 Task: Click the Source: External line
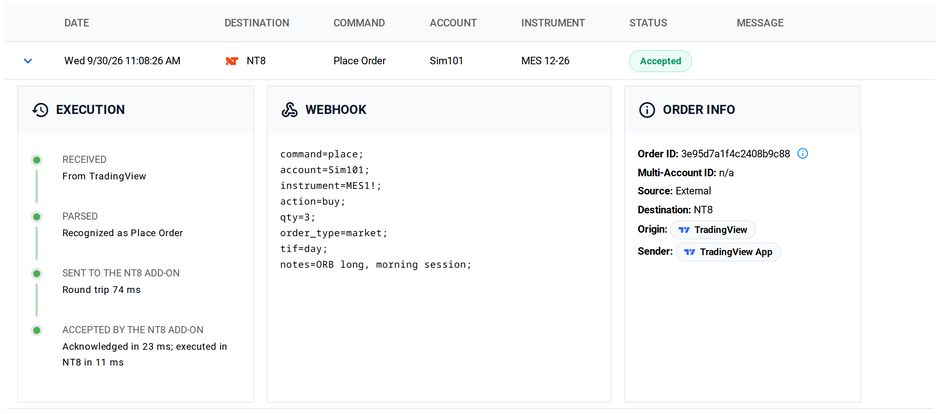(x=674, y=191)
